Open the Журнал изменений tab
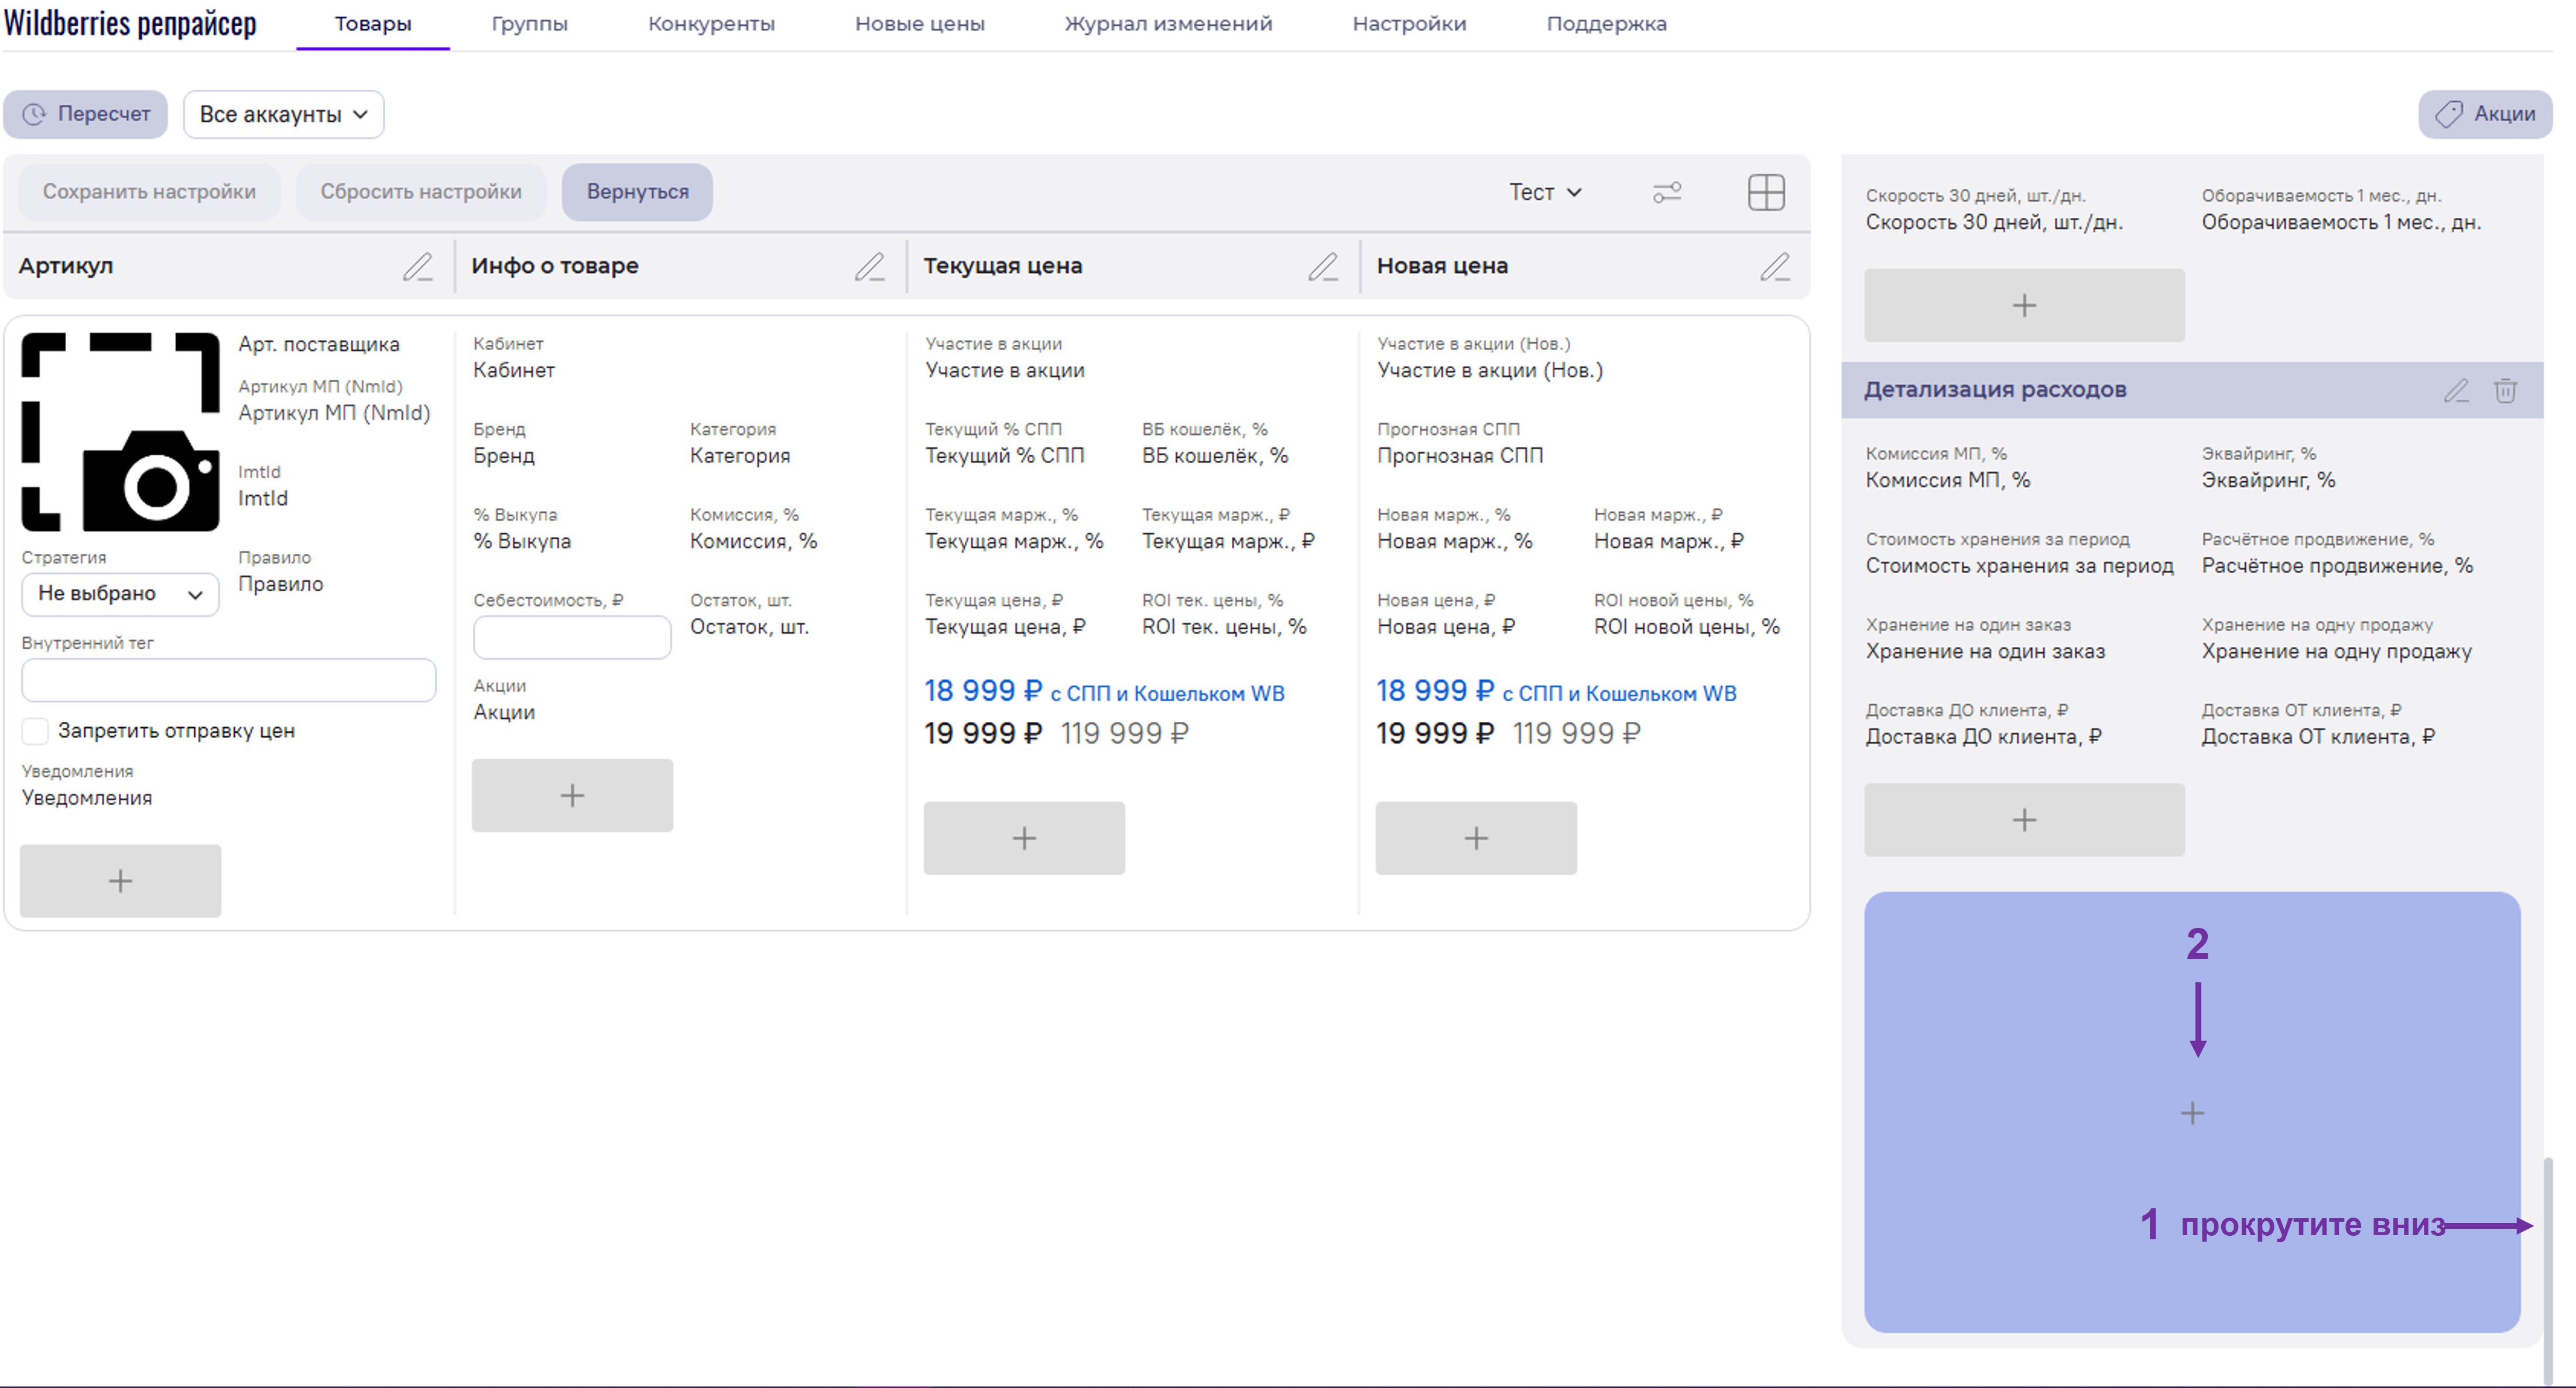 (1168, 24)
